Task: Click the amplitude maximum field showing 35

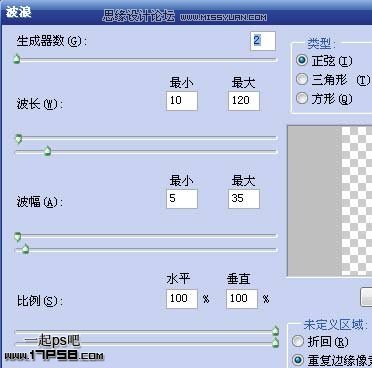Action: point(244,199)
